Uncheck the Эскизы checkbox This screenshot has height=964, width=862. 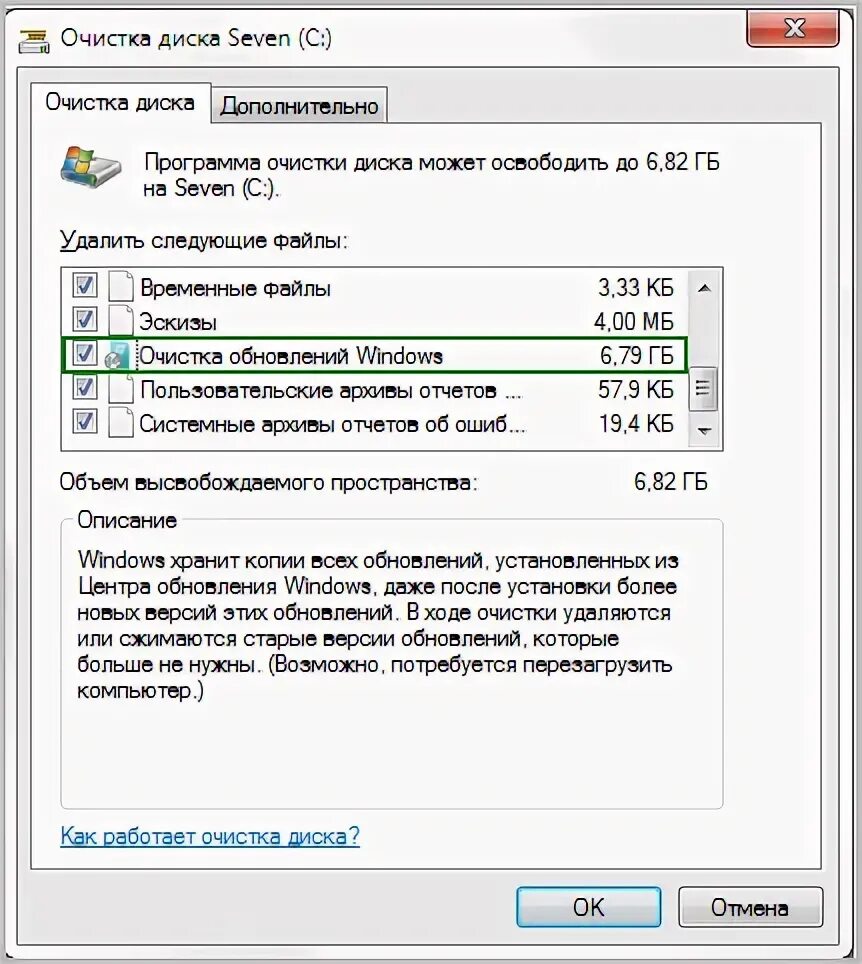(x=84, y=320)
